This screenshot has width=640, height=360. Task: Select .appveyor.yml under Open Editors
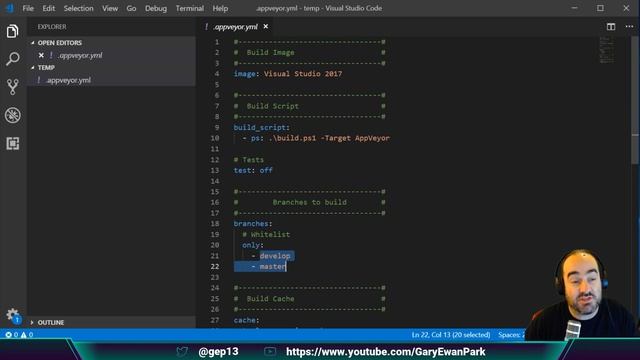pos(80,55)
